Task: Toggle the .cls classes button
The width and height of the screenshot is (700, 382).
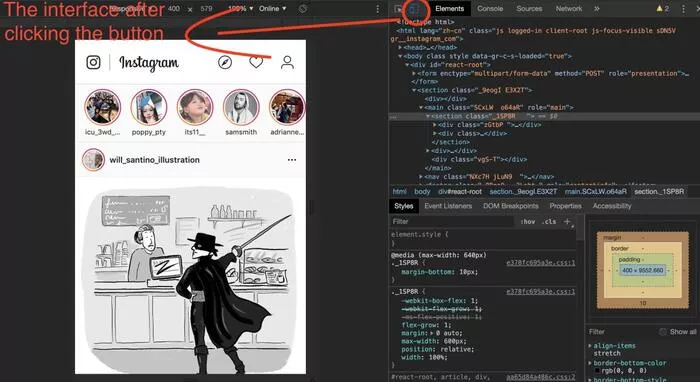Action: [x=549, y=221]
